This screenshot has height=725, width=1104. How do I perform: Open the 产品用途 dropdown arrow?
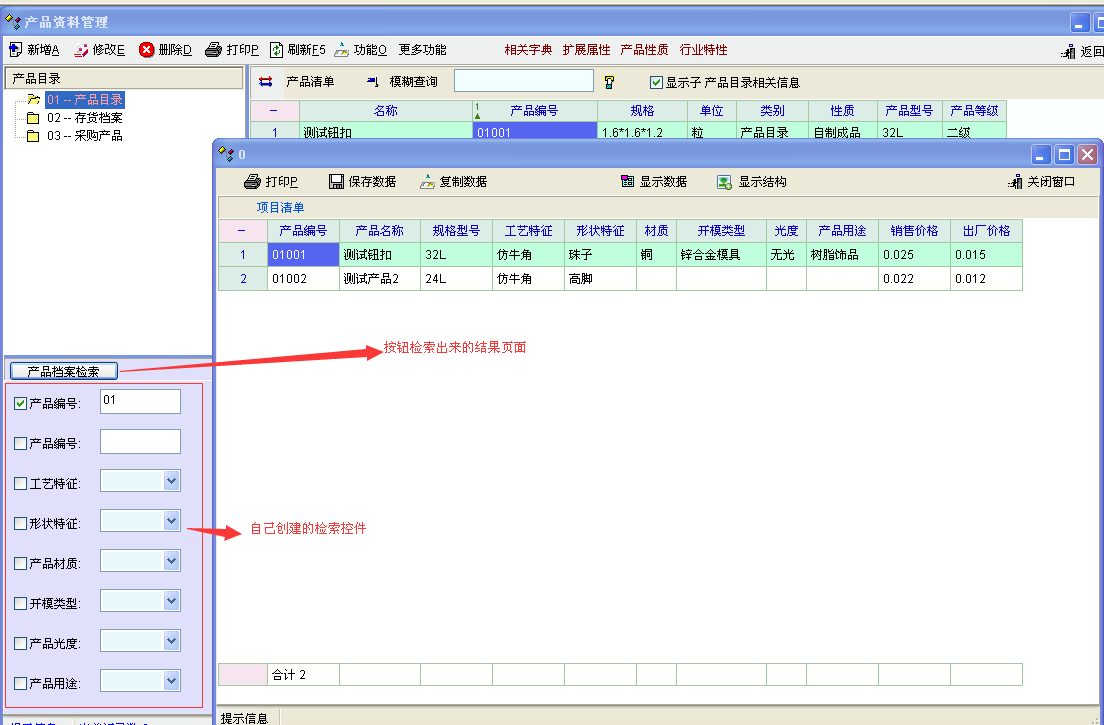coord(171,681)
